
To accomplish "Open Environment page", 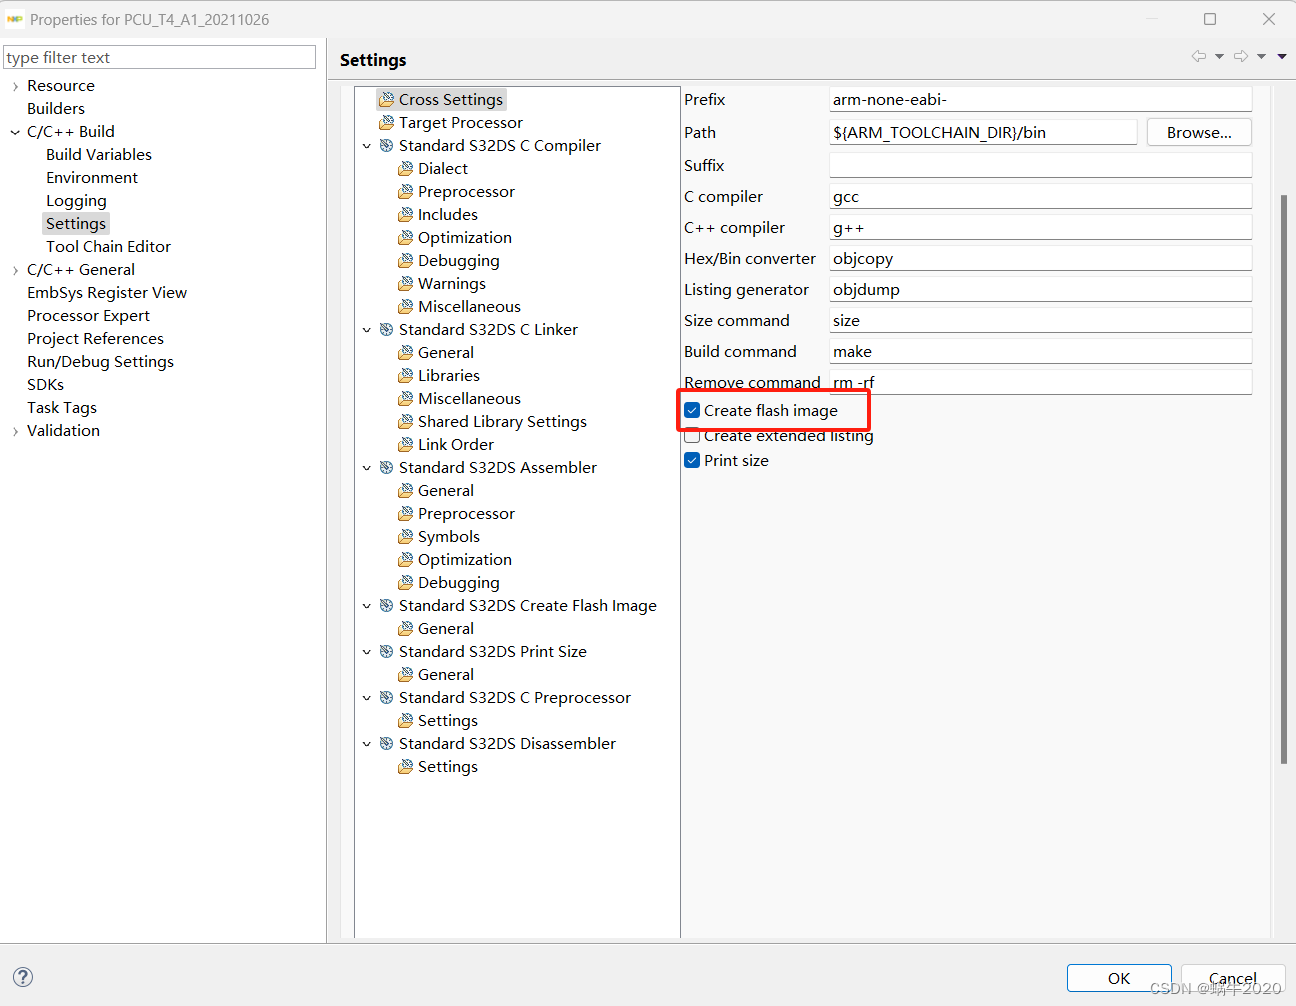I will pyautogui.click(x=92, y=177).
